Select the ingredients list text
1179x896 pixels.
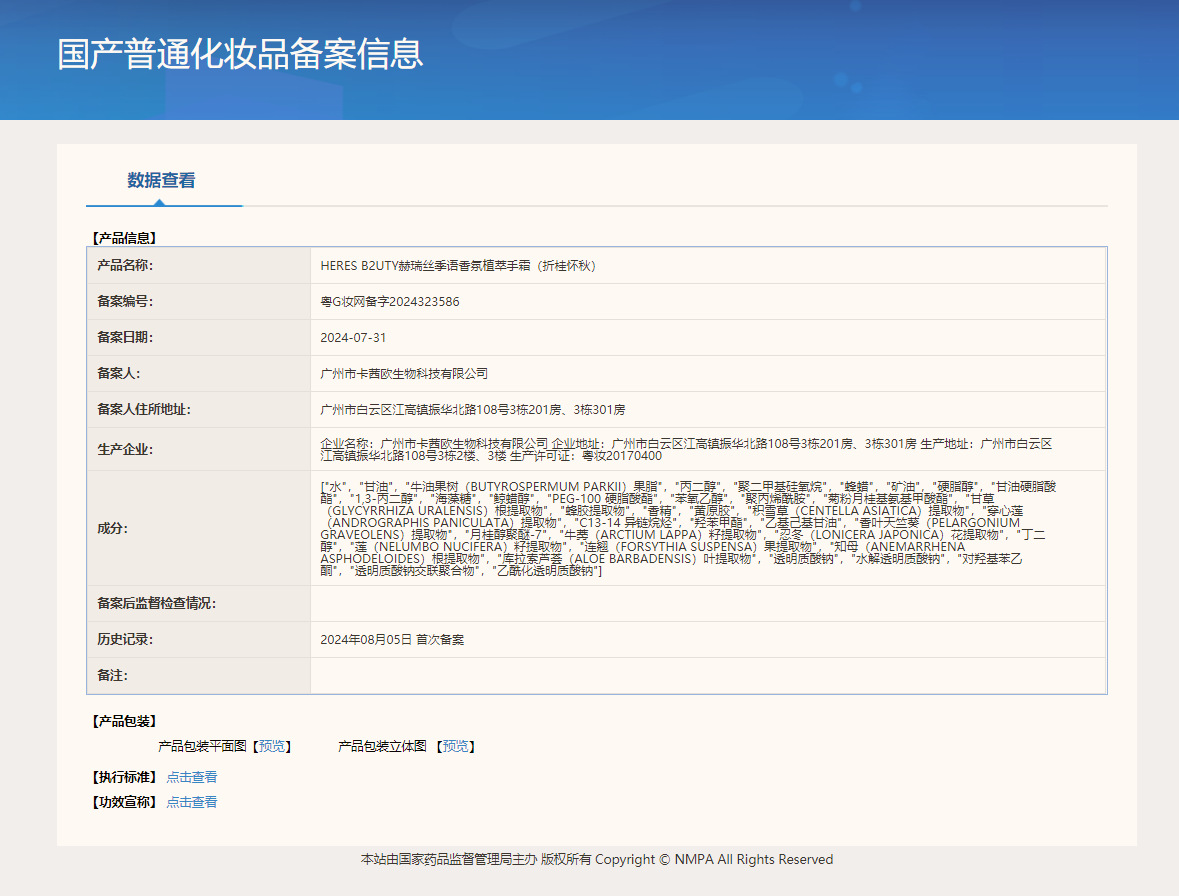click(688, 528)
